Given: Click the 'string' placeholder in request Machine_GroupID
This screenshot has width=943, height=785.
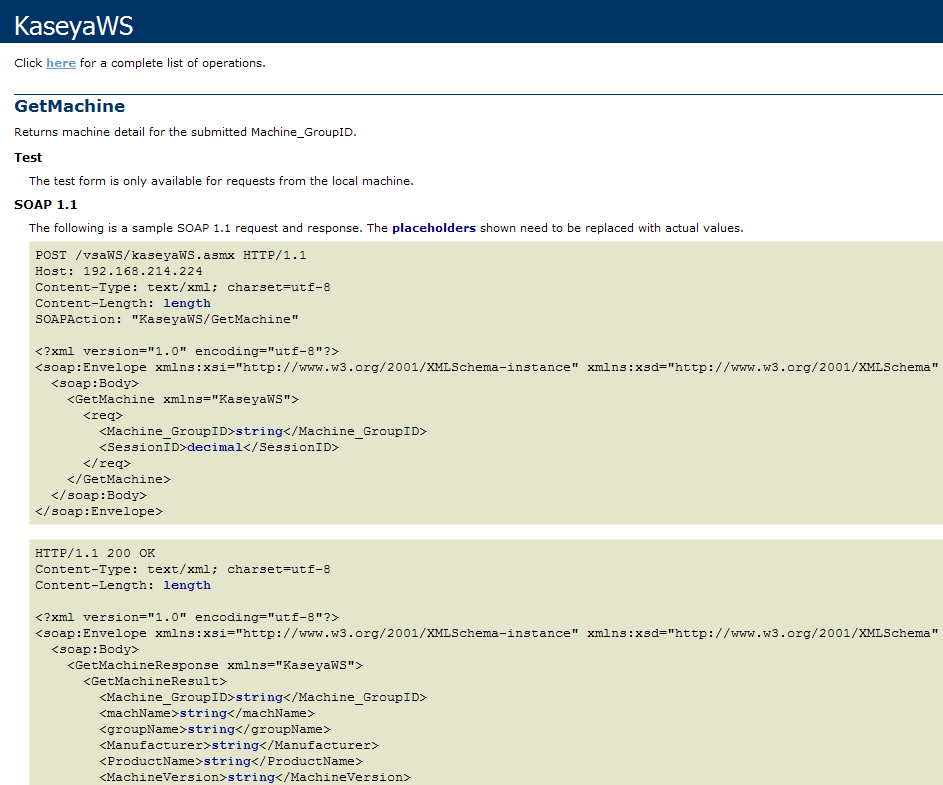Looking at the screenshot, I should point(259,431).
